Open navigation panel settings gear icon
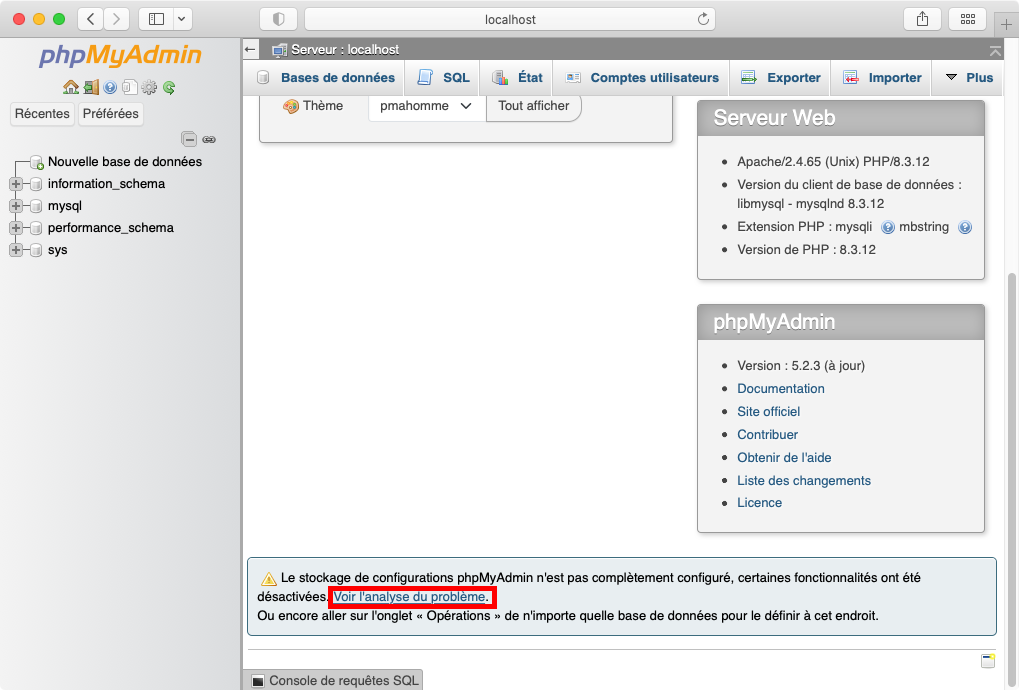 click(149, 87)
